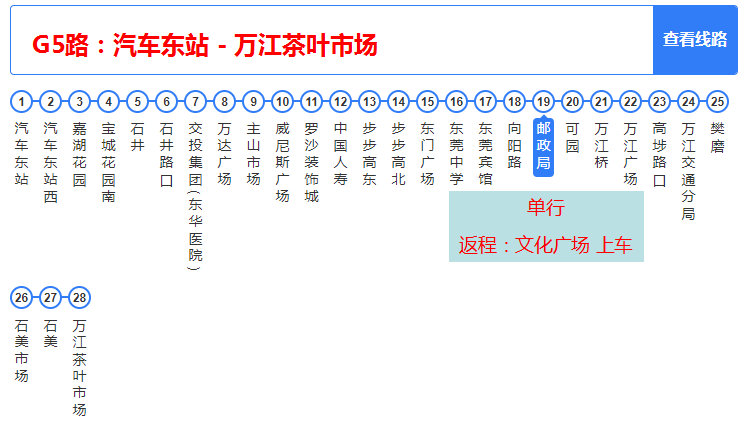
Task: Click the 步步高北 stop name
Action: point(399,154)
